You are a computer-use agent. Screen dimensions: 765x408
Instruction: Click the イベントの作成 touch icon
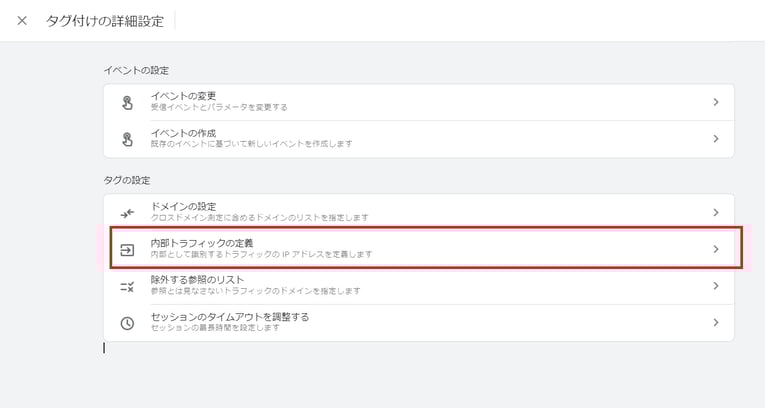coord(127,139)
